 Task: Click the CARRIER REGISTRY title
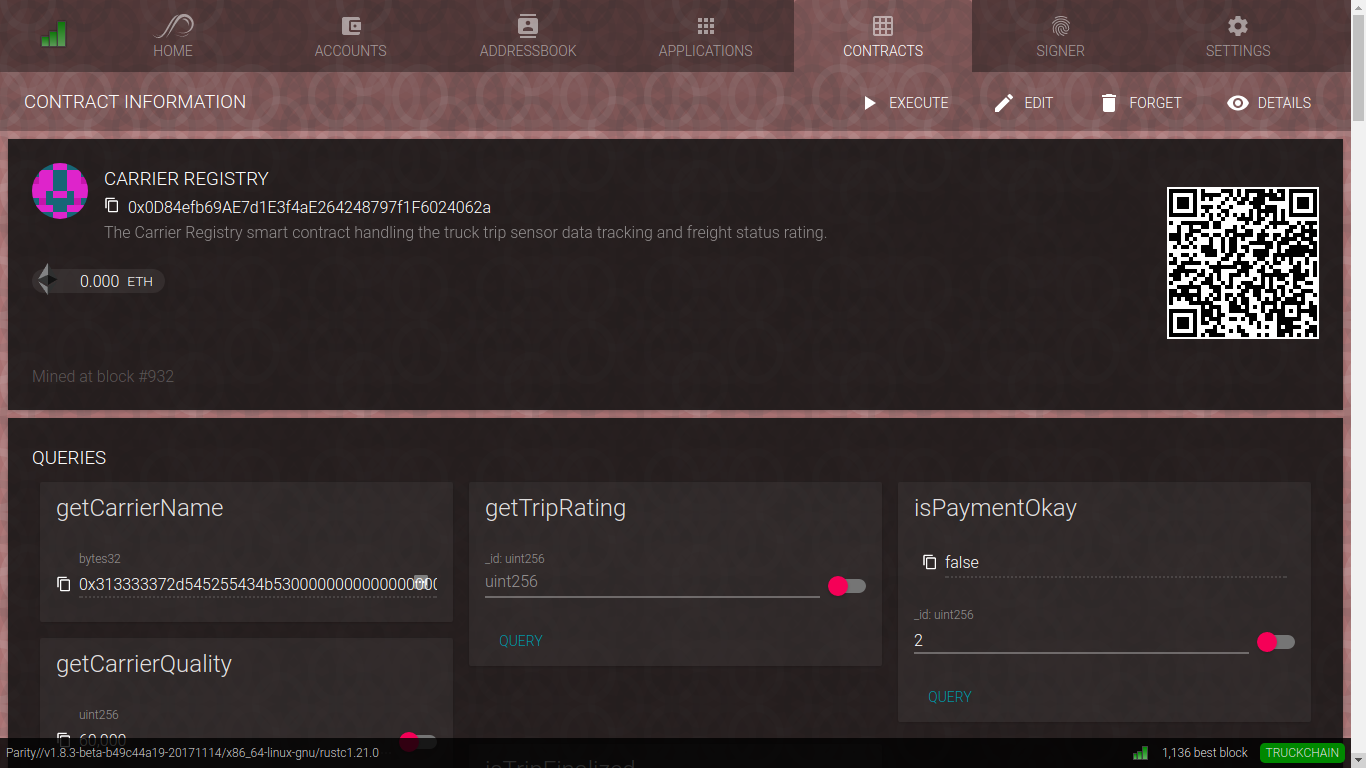point(186,179)
